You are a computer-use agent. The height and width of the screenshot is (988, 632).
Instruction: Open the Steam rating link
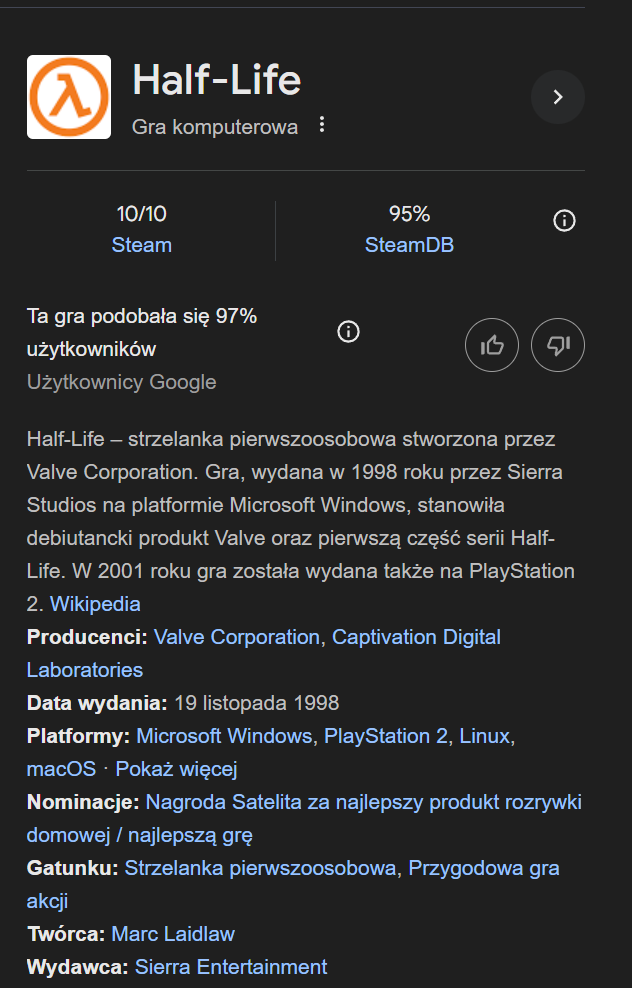pos(141,245)
